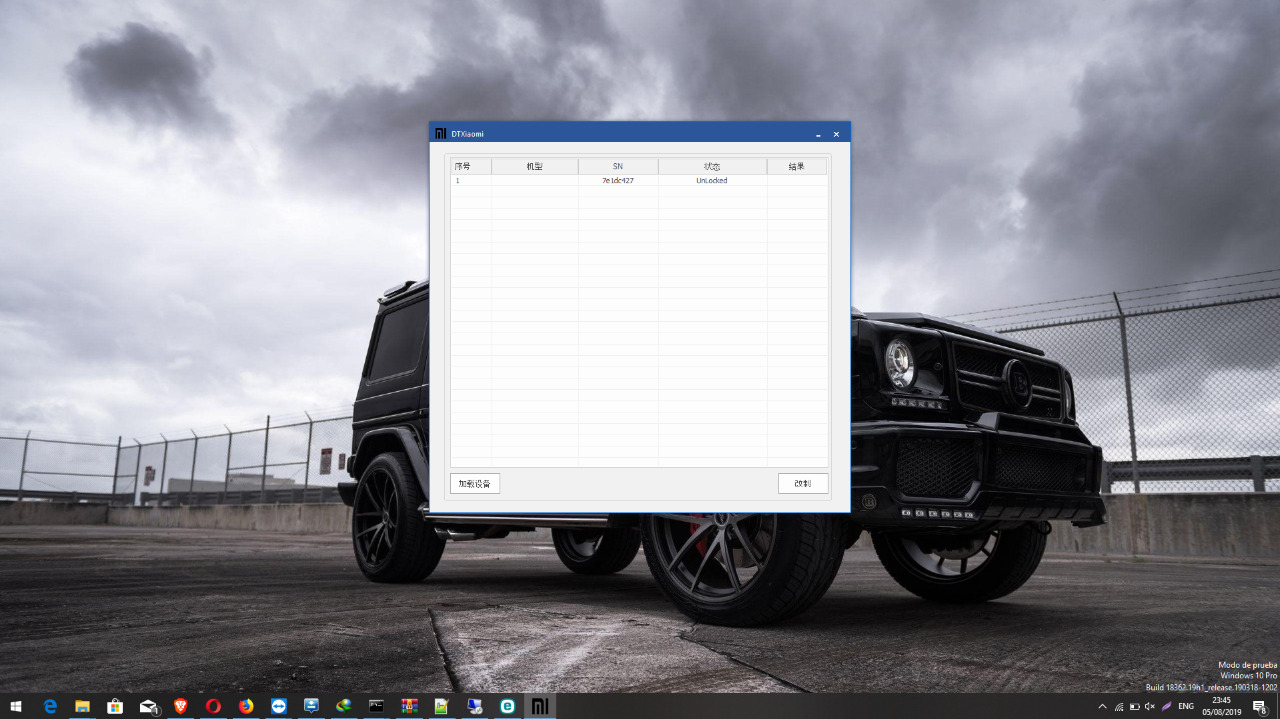Expand the hidden system tray icons chevron

1102,706
